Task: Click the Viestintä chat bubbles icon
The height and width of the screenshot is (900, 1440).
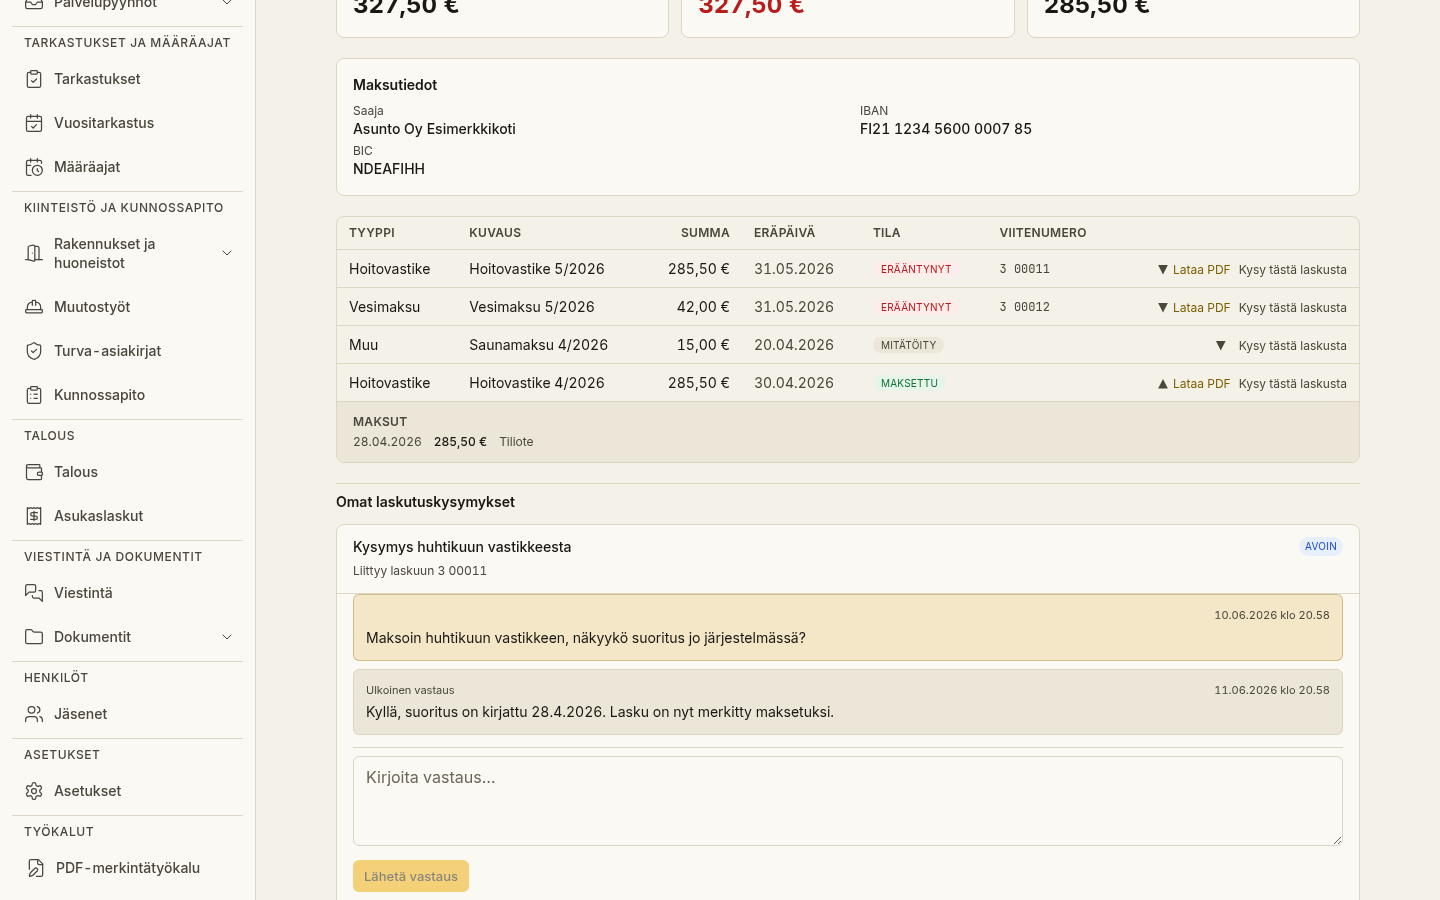Action: [x=34, y=593]
